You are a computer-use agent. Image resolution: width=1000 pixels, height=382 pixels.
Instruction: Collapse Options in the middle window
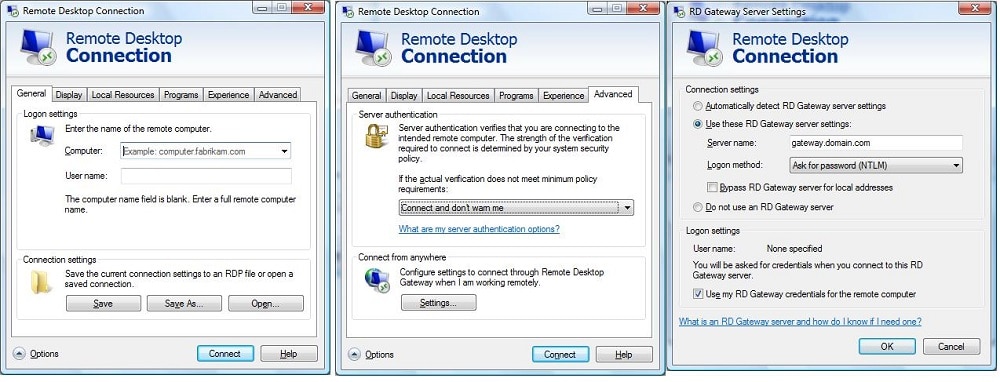click(372, 355)
